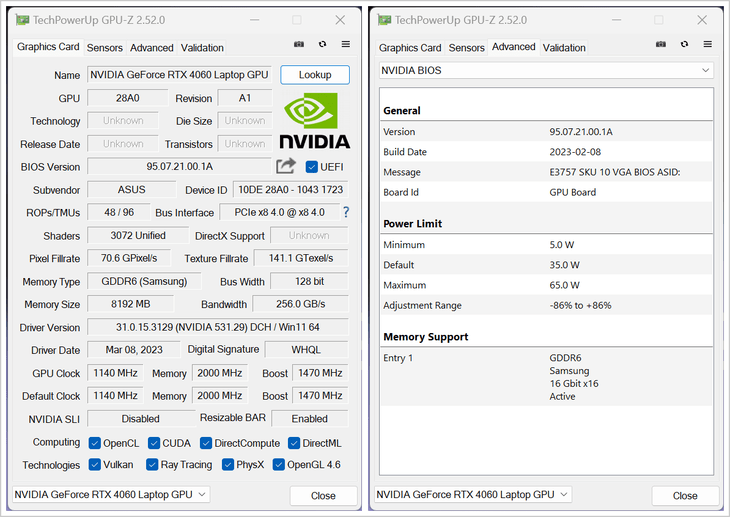Click the camera icon in the NVIDIA BIOS window

point(661,45)
